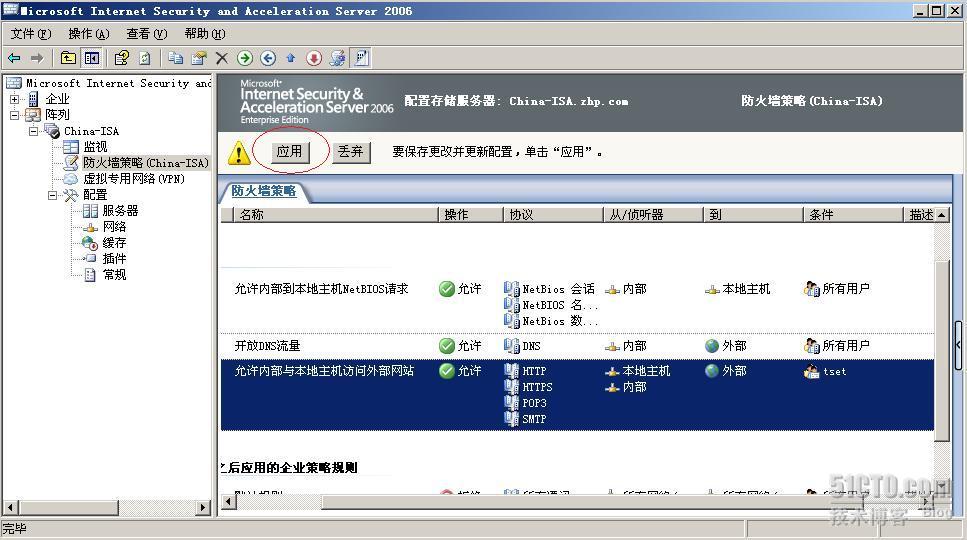Click the green allow icon on 开放DNS流量
Image resolution: width=967 pixels, height=540 pixels.
[x=446, y=346]
